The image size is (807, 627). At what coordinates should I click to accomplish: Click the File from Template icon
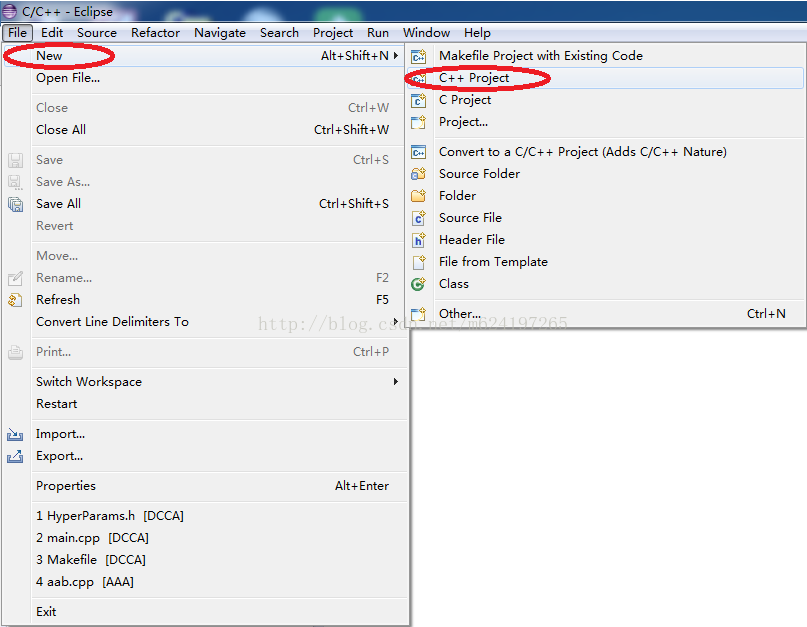419,263
